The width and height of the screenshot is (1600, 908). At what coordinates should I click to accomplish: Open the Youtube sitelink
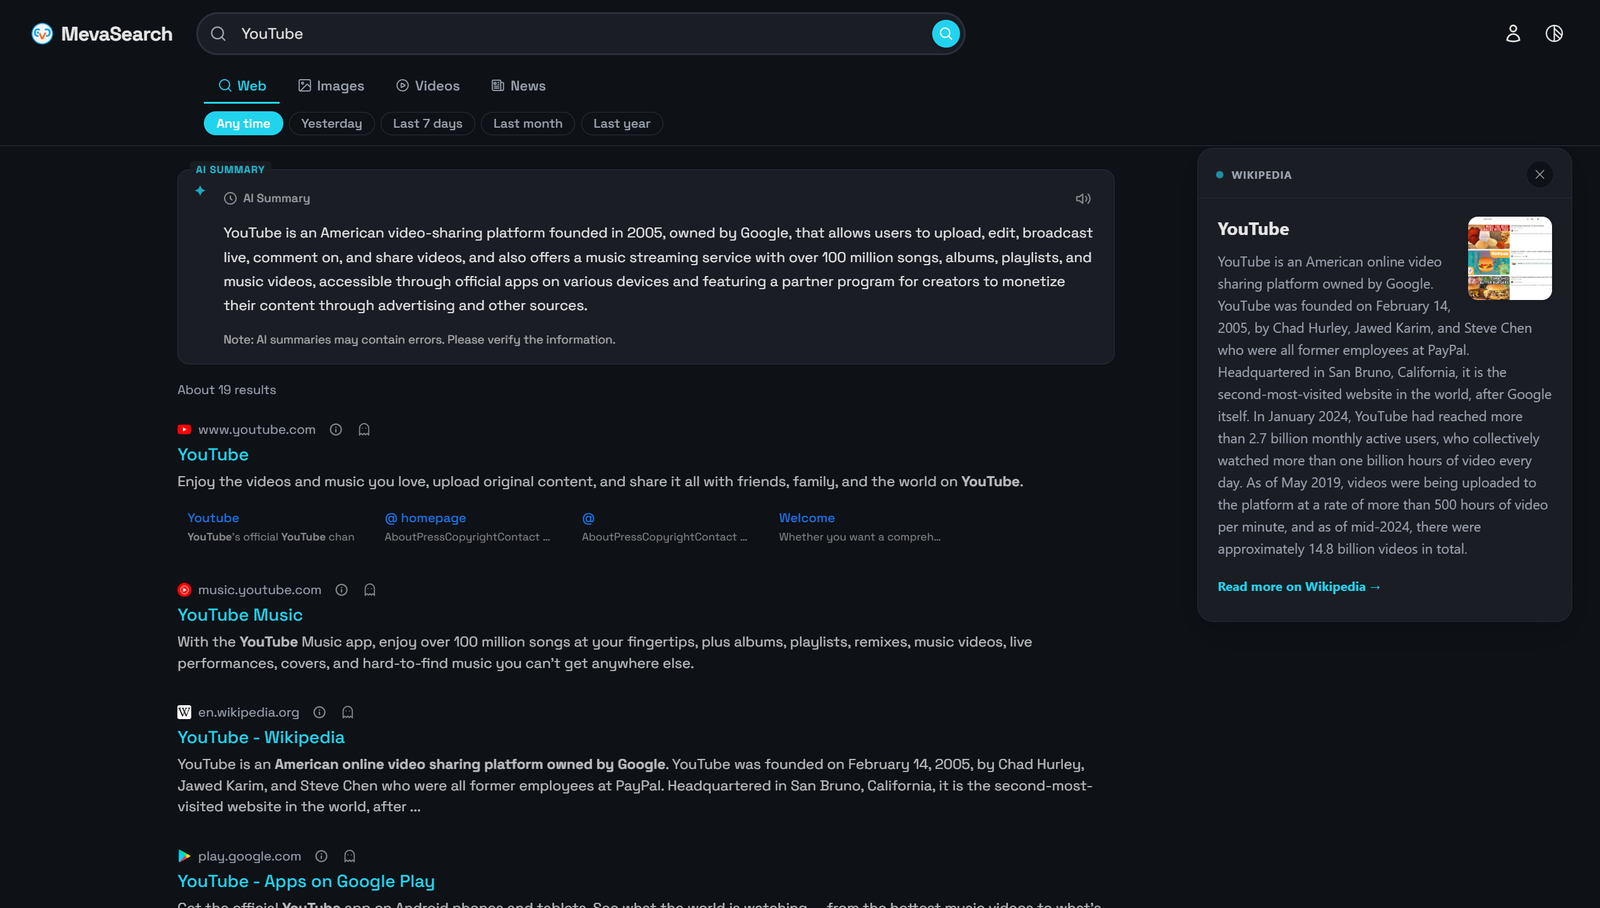(x=213, y=518)
